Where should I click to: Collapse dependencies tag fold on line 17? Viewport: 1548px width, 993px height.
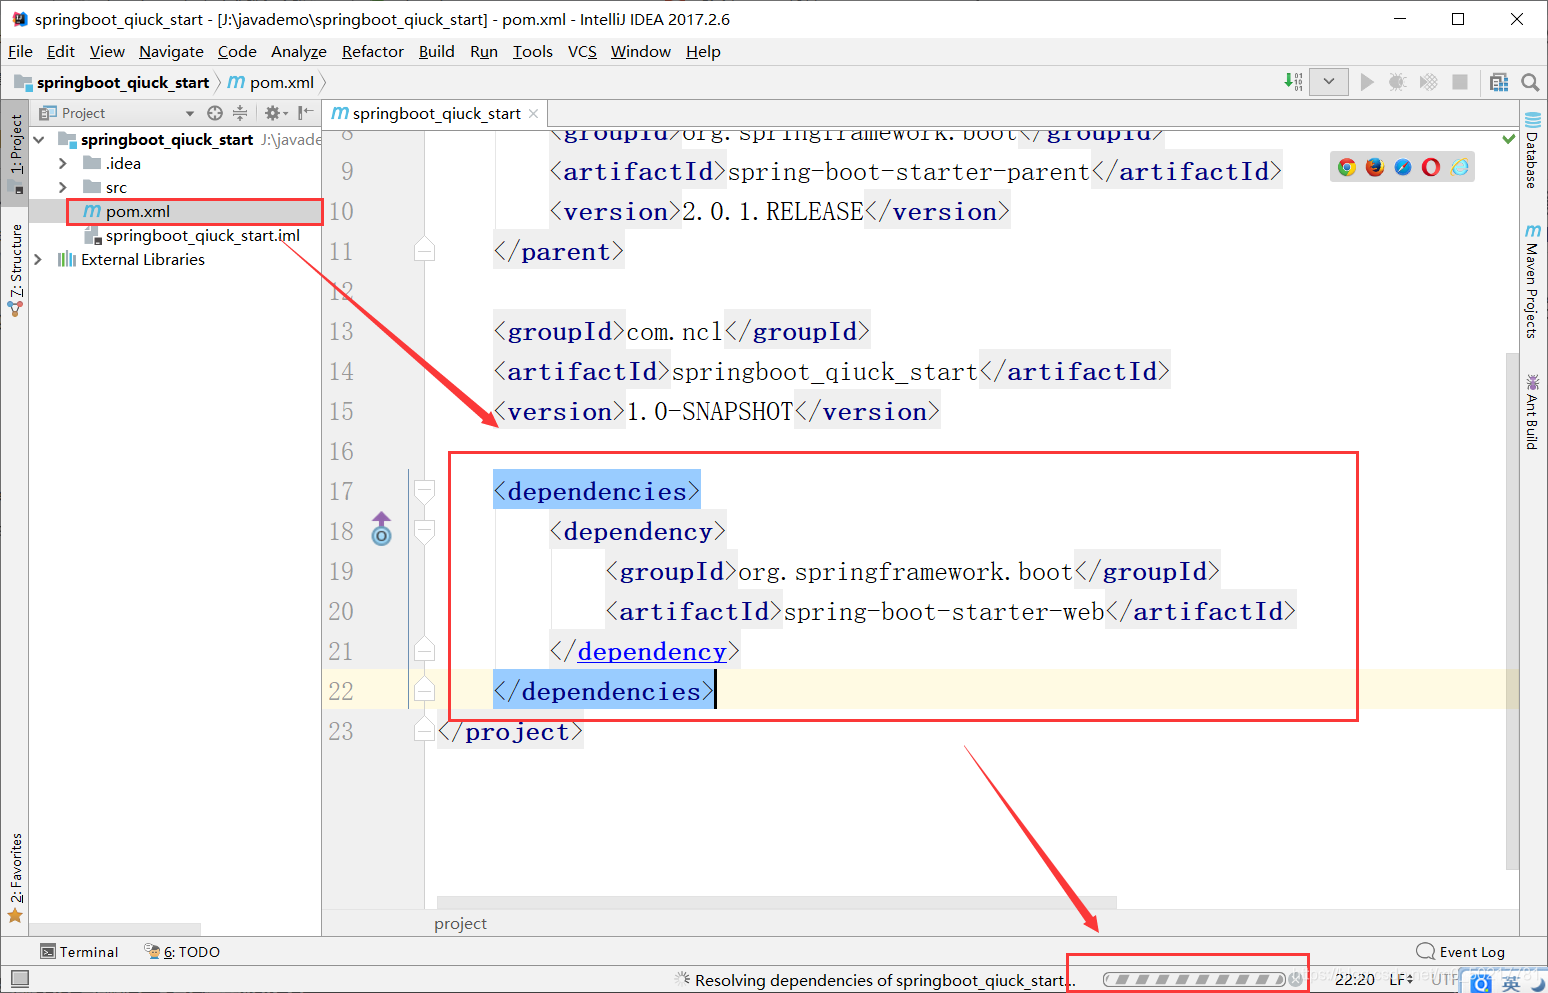coord(424,491)
